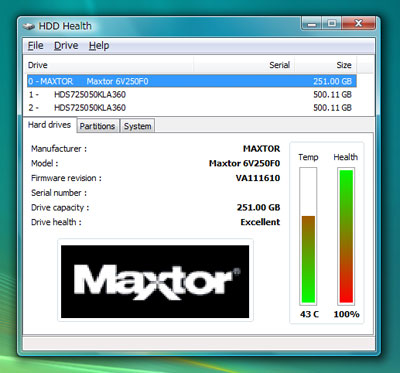Click the firmware value VA111610

click(x=258, y=178)
